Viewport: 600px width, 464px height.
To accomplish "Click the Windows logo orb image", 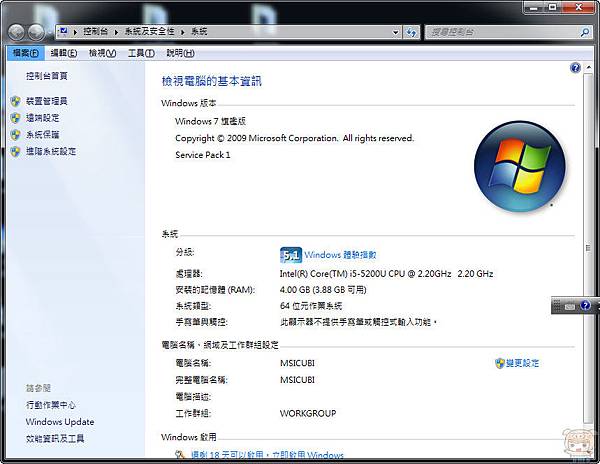I will tap(520, 166).
